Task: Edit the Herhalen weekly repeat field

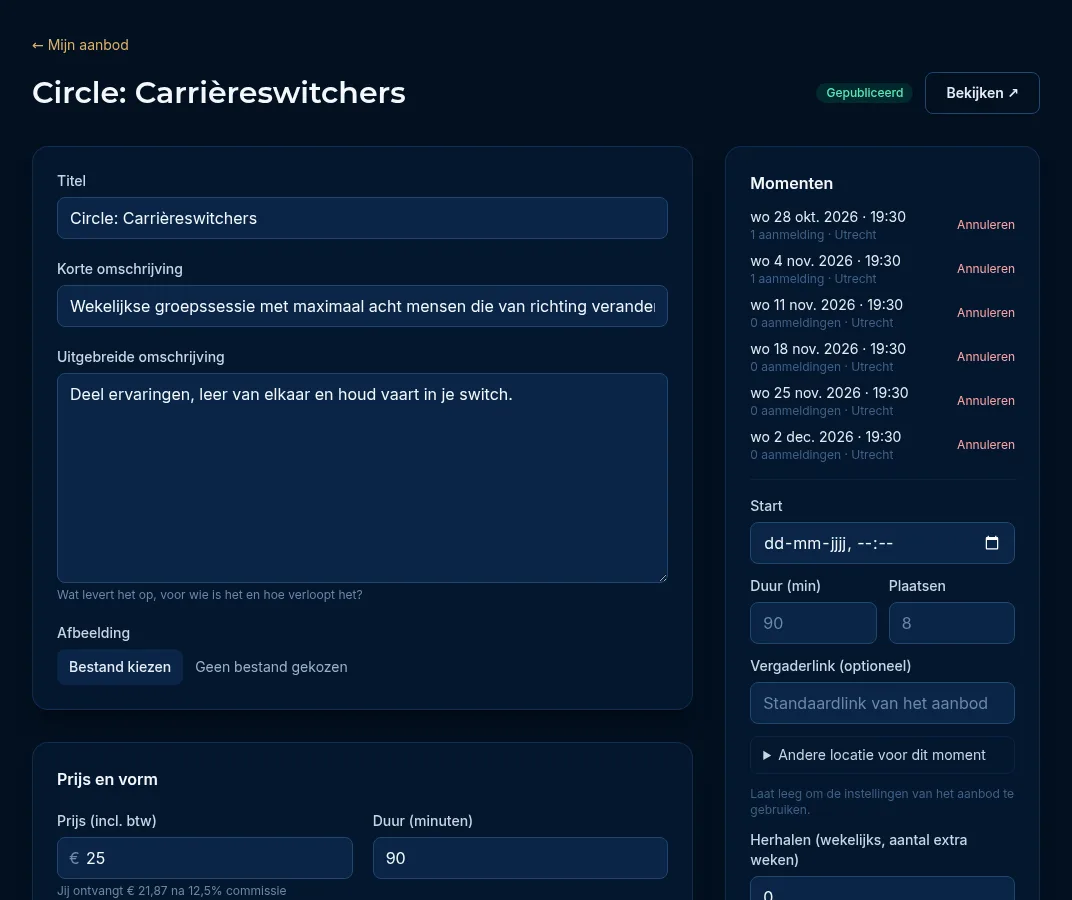Action: tap(882, 889)
